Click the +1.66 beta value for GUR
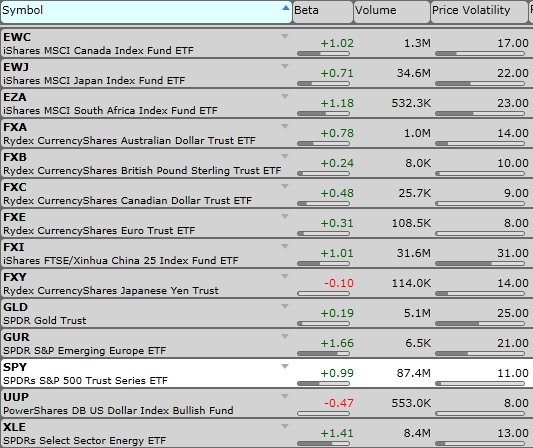This screenshot has height=448, width=533. [x=337, y=343]
